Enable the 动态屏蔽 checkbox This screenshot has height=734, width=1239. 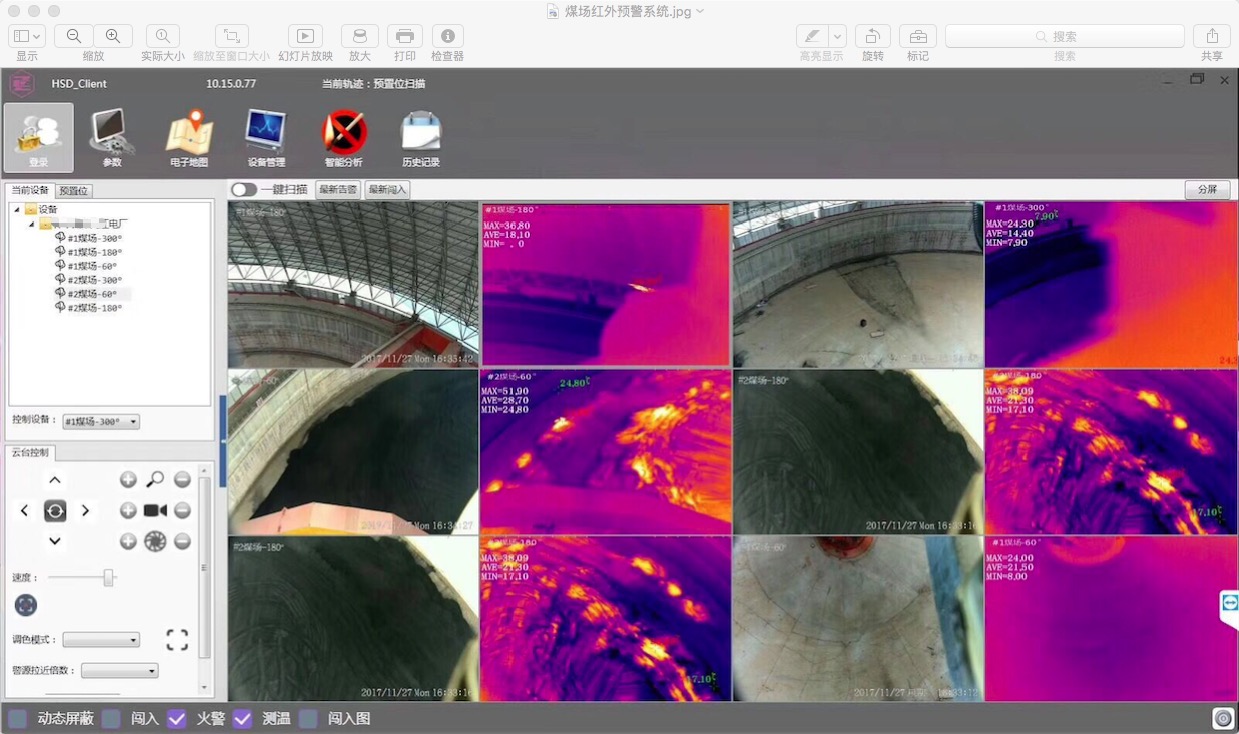pos(17,718)
